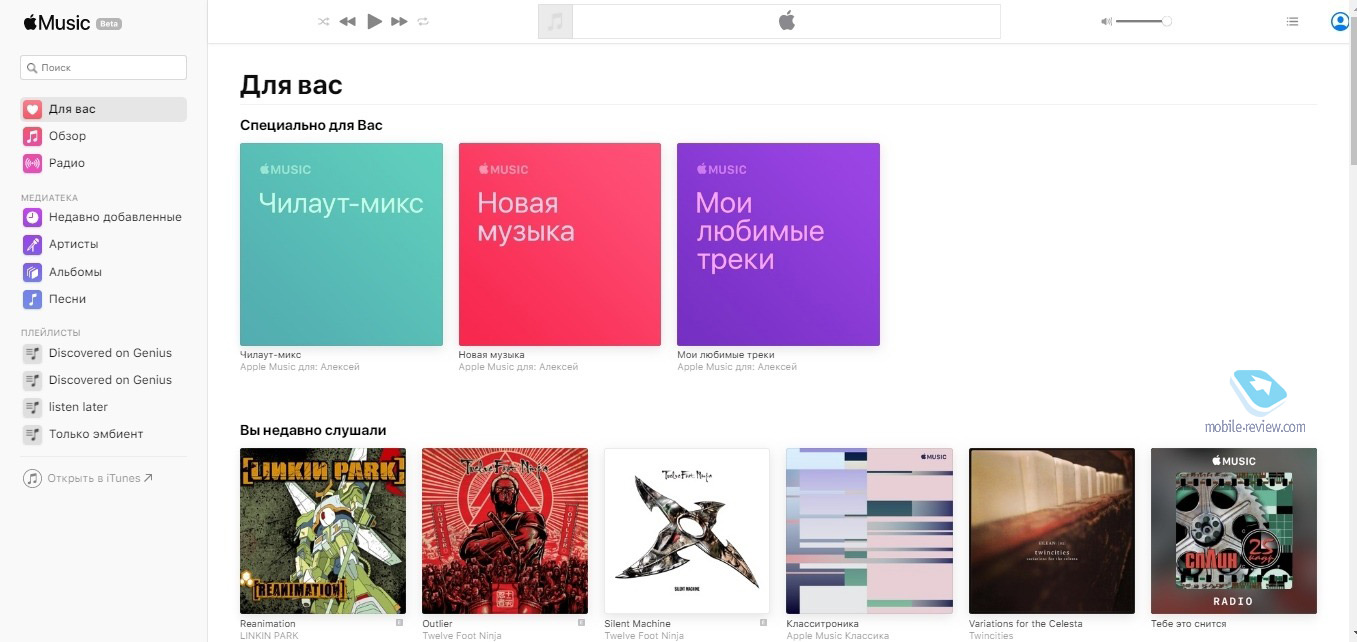The image size is (1357, 642).
Task: Click Тебе это снится title text
Action: (1187, 624)
